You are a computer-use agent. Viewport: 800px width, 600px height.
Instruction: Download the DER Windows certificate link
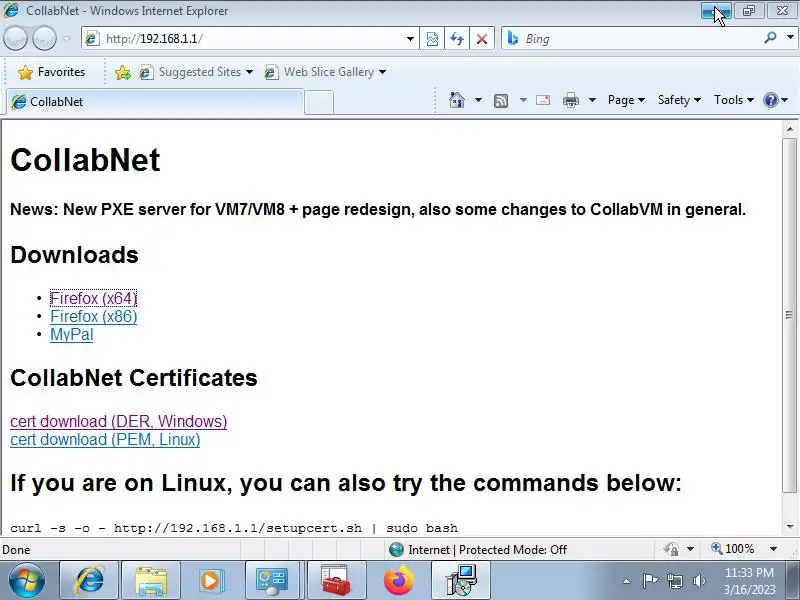[118, 421]
